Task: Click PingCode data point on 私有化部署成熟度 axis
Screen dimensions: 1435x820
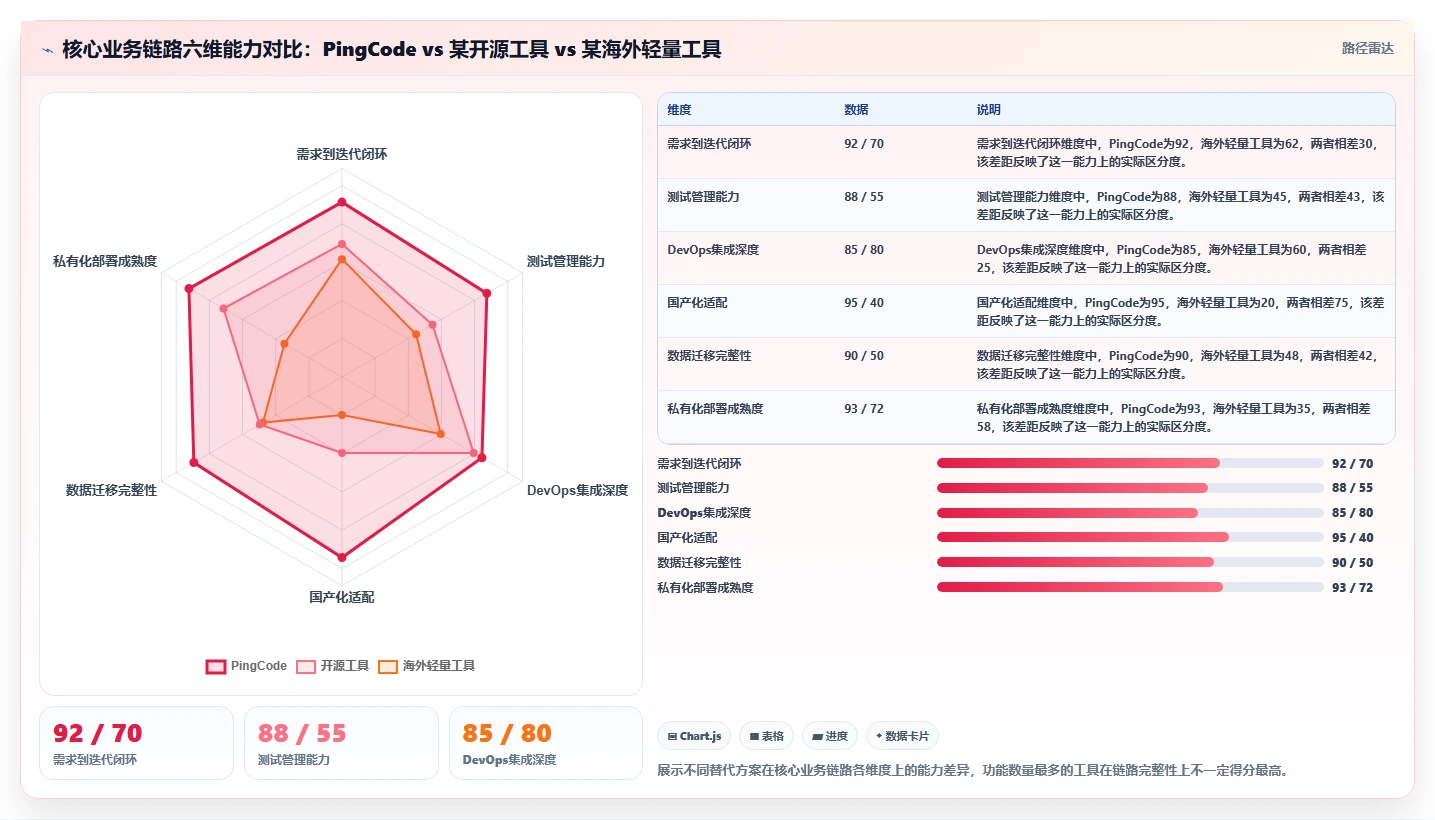Action: pos(189,289)
